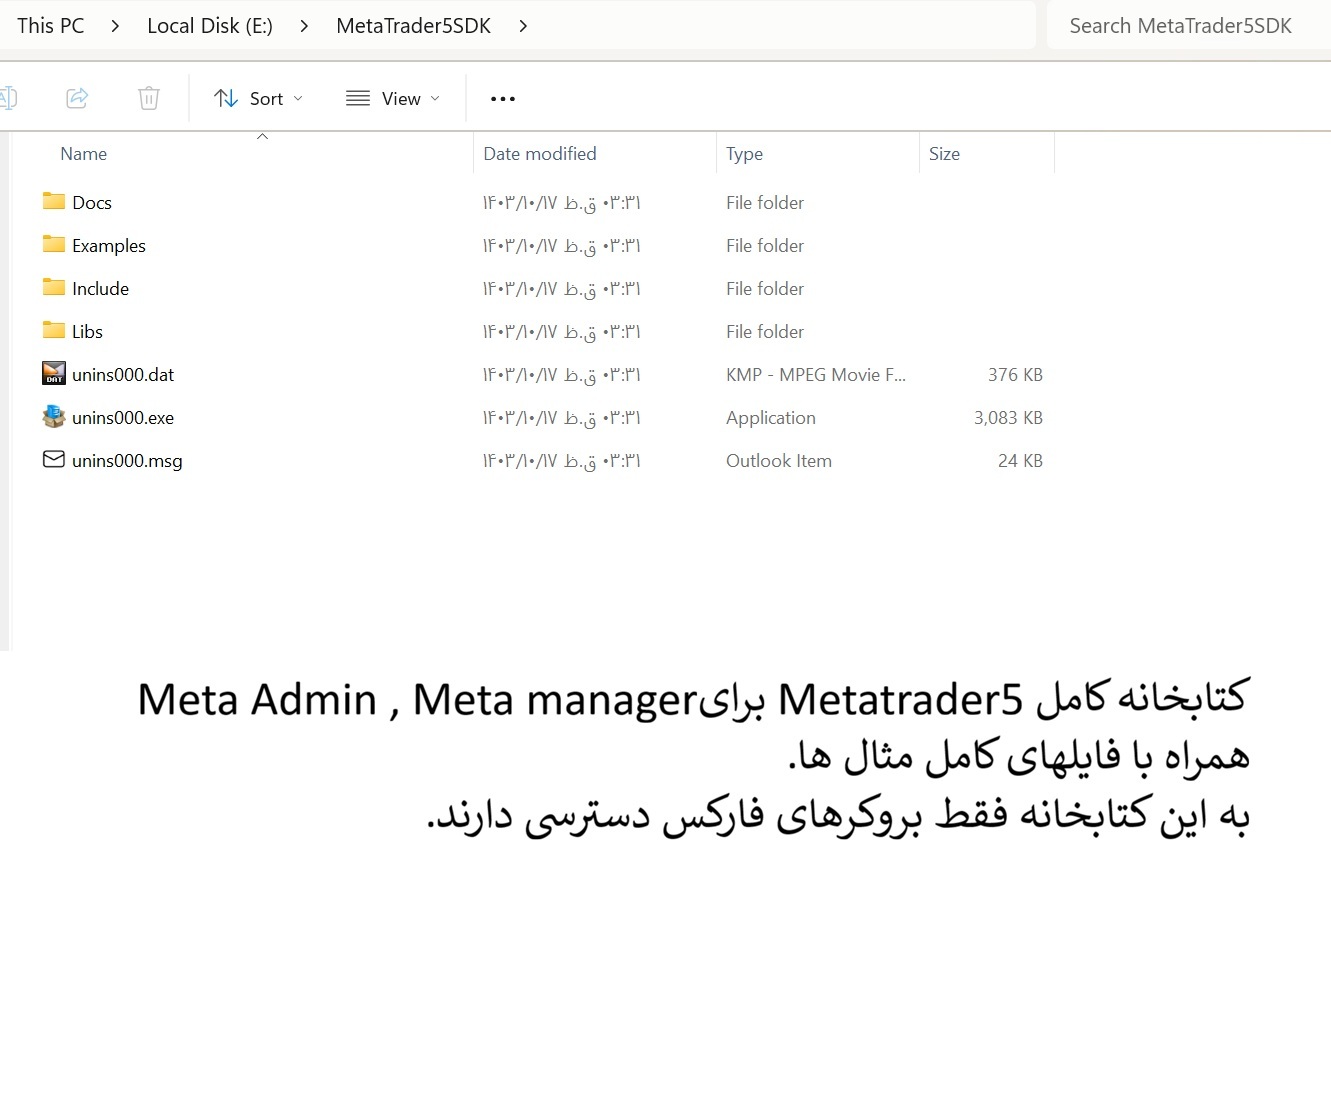Screen dimensions: 1331x1118
Task: Click the Outlook Item type cell
Action: [779, 460]
